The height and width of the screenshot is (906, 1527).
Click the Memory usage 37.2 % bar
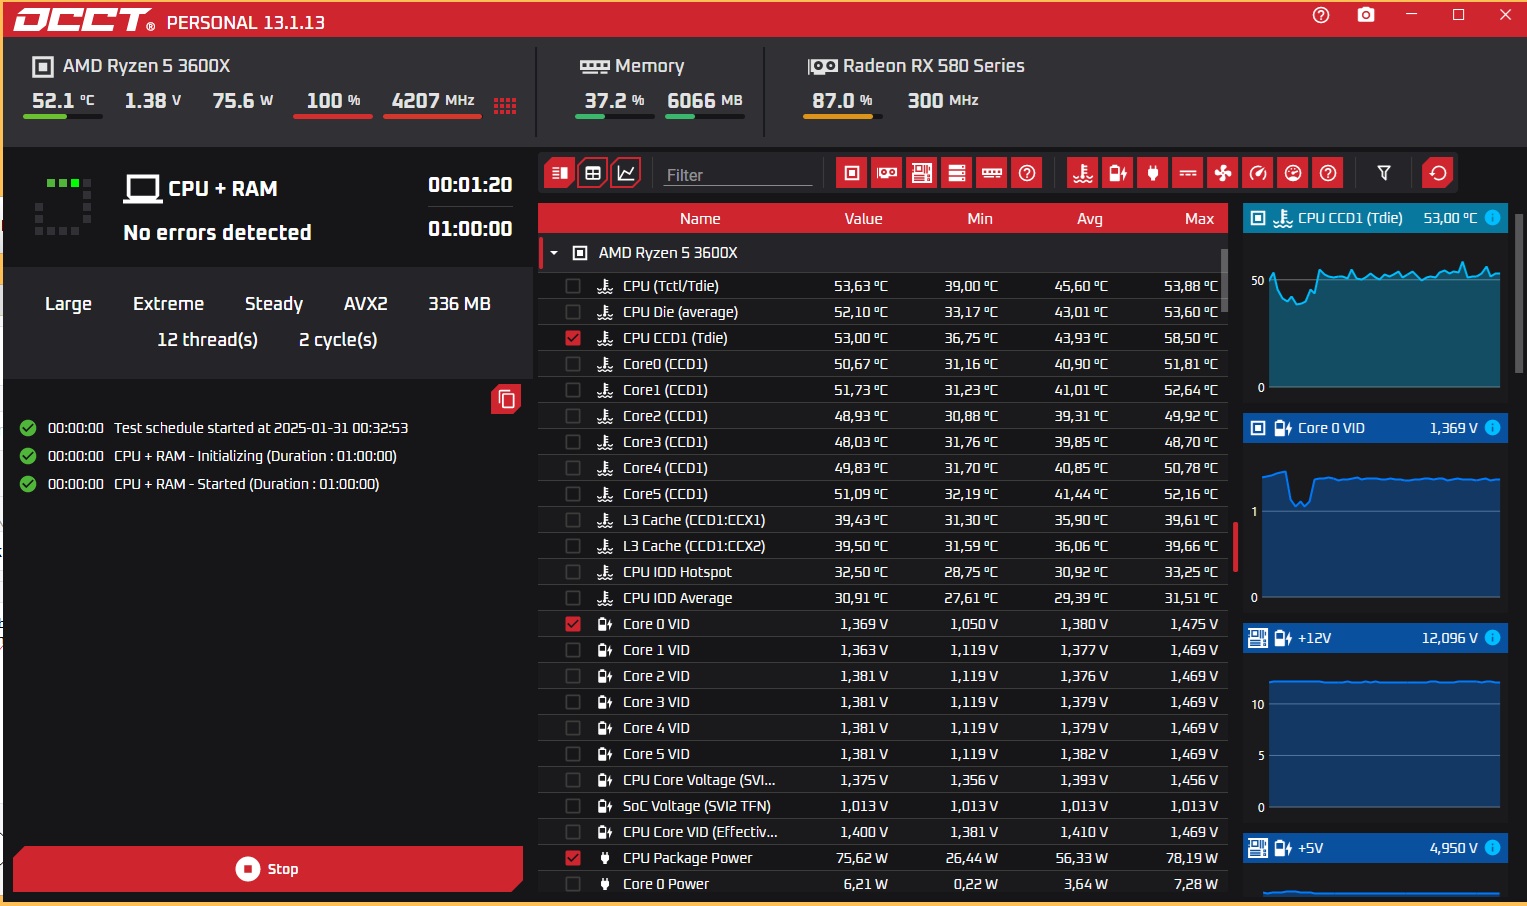(615, 116)
